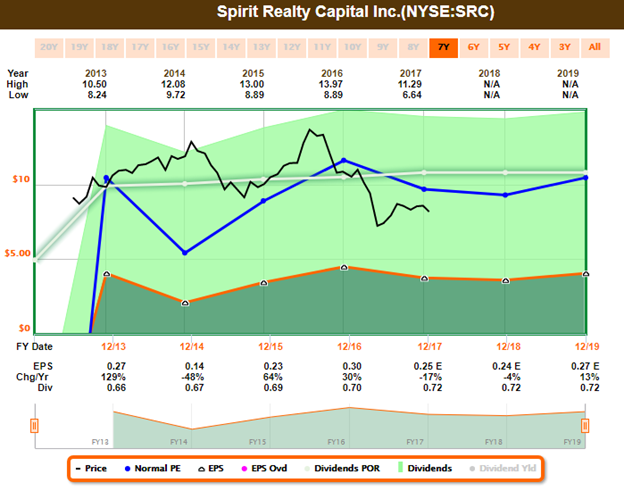The image size is (624, 491).
Task: Click the 12/19 FY date label
Action: pyautogui.click(x=587, y=347)
